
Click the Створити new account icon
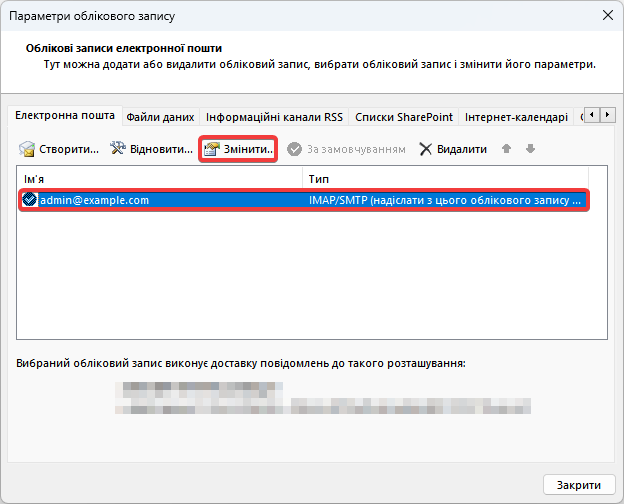pyautogui.click(x=28, y=149)
